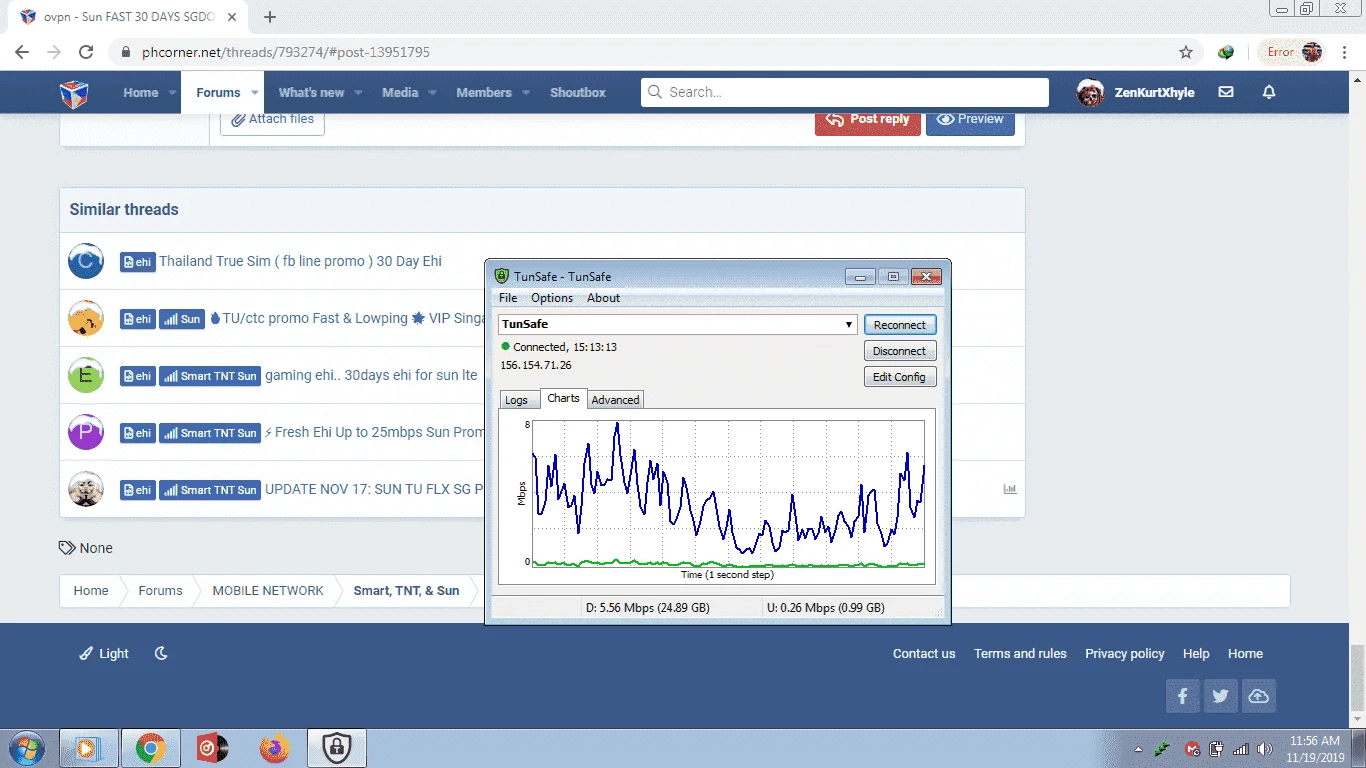This screenshot has height=768, width=1366.
Task: Open the TunSafe config dropdown
Action: coord(848,324)
